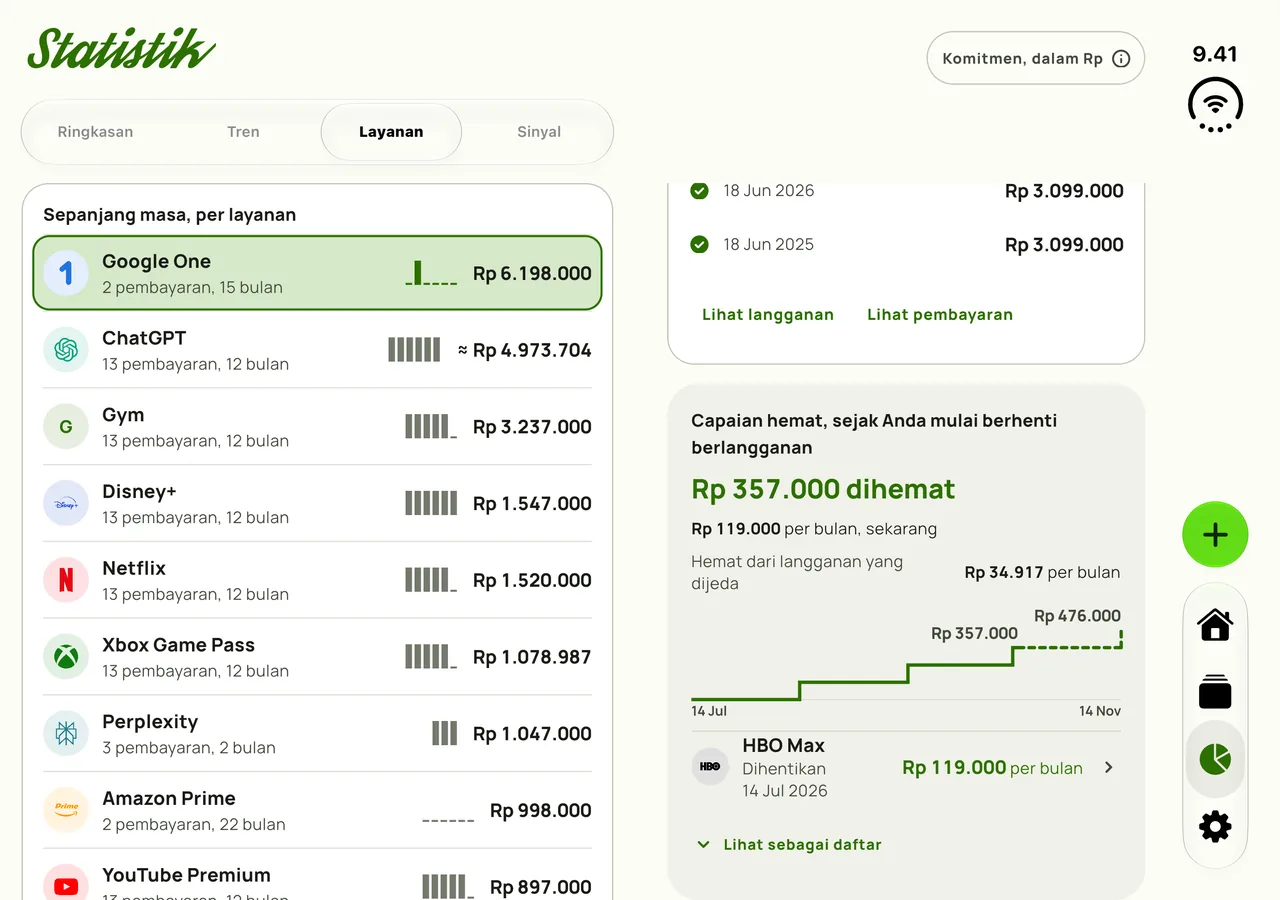Select the statistics pie chart icon
The width and height of the screenshot is (1280, 900).
pyautogui.click(x=1215, y=759)
